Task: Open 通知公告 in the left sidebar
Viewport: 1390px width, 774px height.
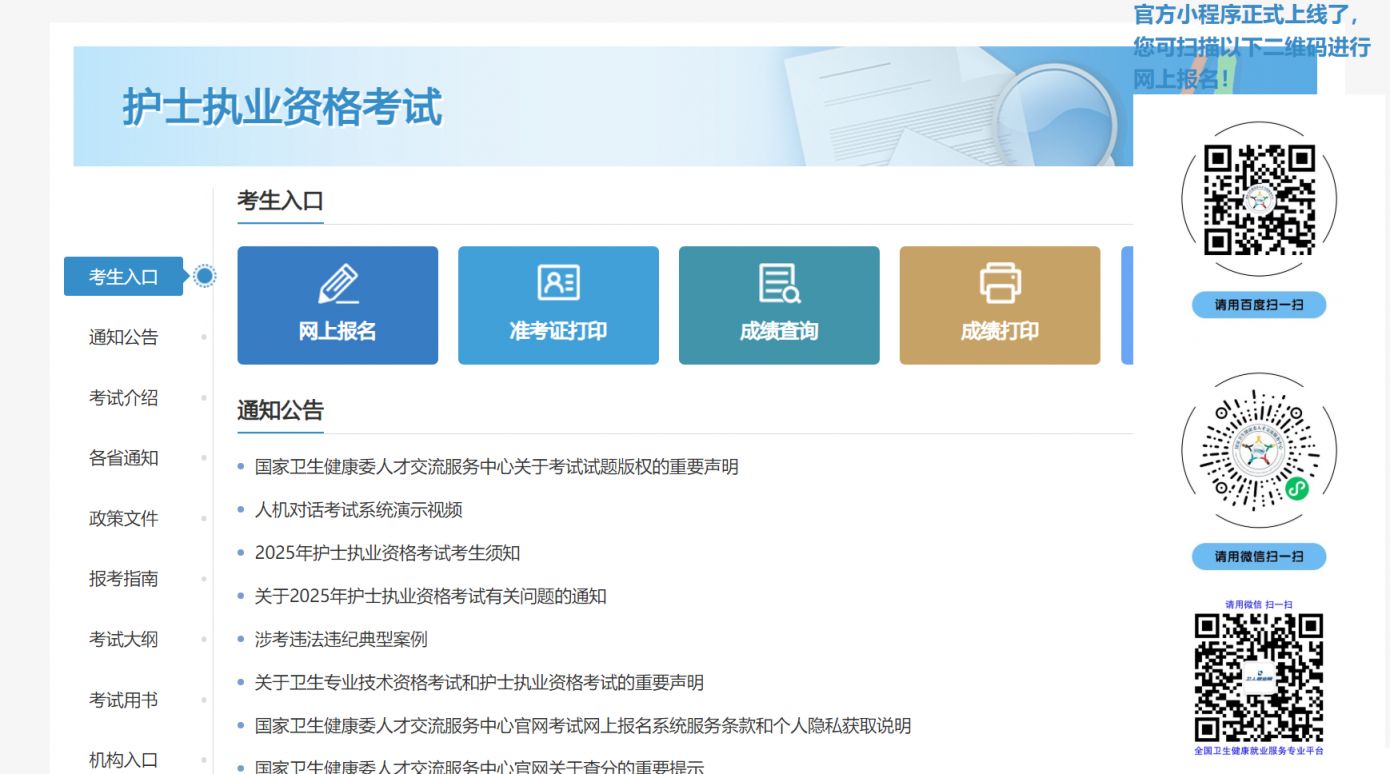Action: pyautogui.click(x=124, y=337)
